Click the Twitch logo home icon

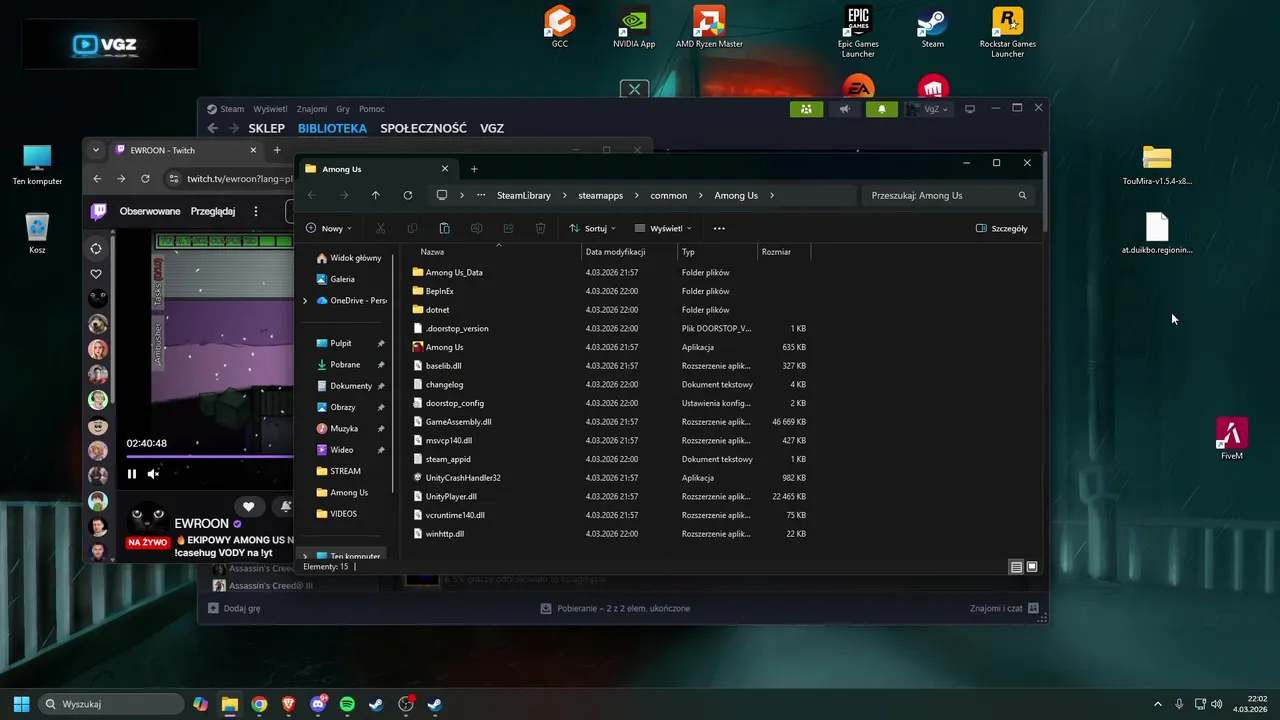(98, 211)
